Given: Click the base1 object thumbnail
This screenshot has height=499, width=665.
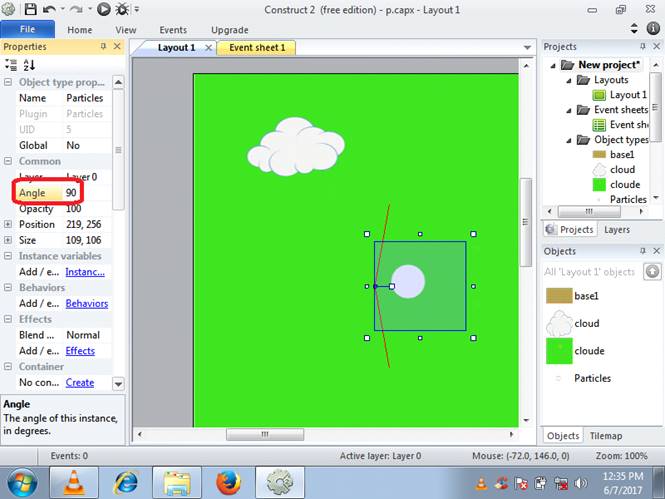Looking at the screenshot, I should 559,296.
